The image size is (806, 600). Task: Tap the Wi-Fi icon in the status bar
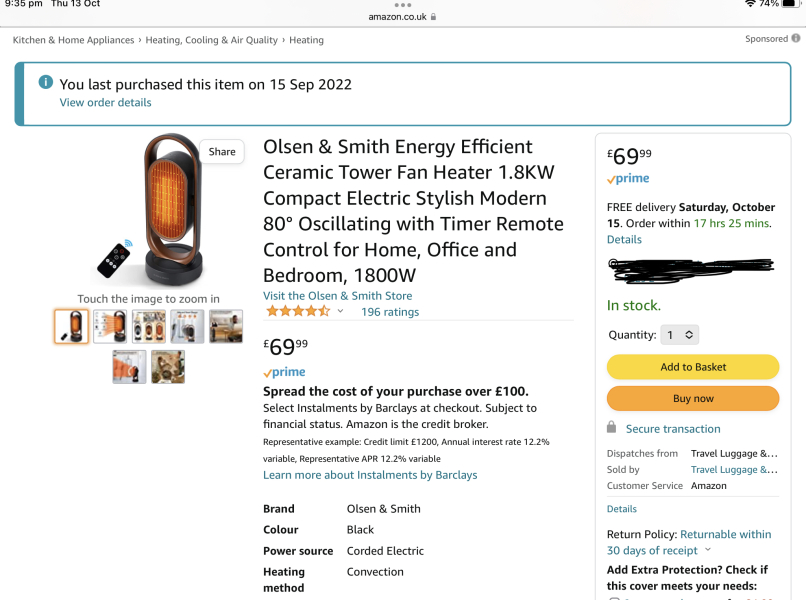751,3
